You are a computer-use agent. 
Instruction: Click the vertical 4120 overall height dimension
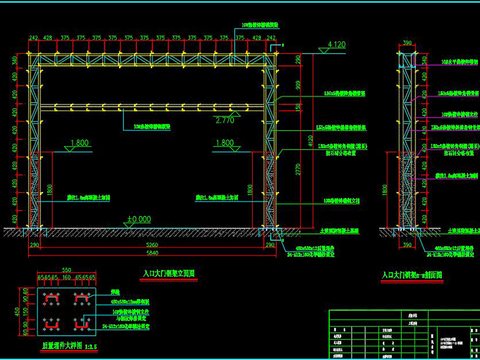pos(310,141)
